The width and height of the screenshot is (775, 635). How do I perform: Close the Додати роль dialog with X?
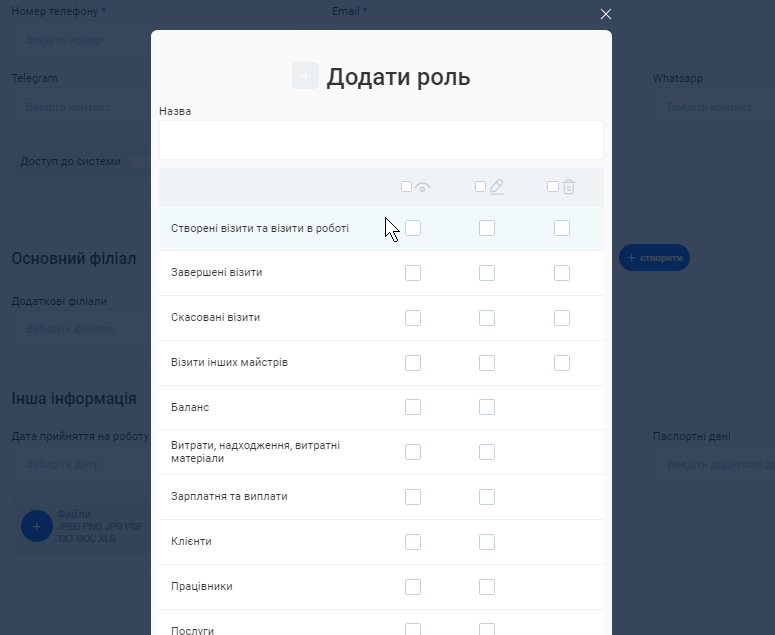[605, 14]
